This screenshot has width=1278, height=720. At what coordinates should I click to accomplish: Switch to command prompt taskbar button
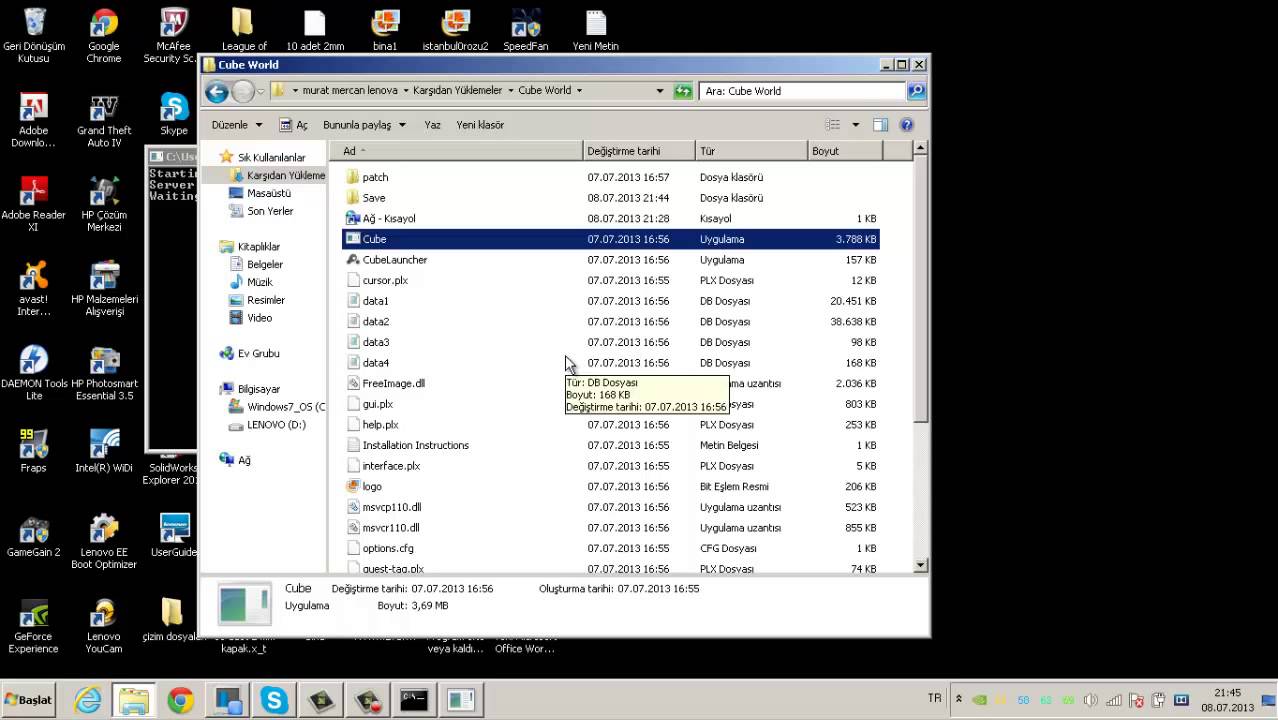click(x=414, y=700)
